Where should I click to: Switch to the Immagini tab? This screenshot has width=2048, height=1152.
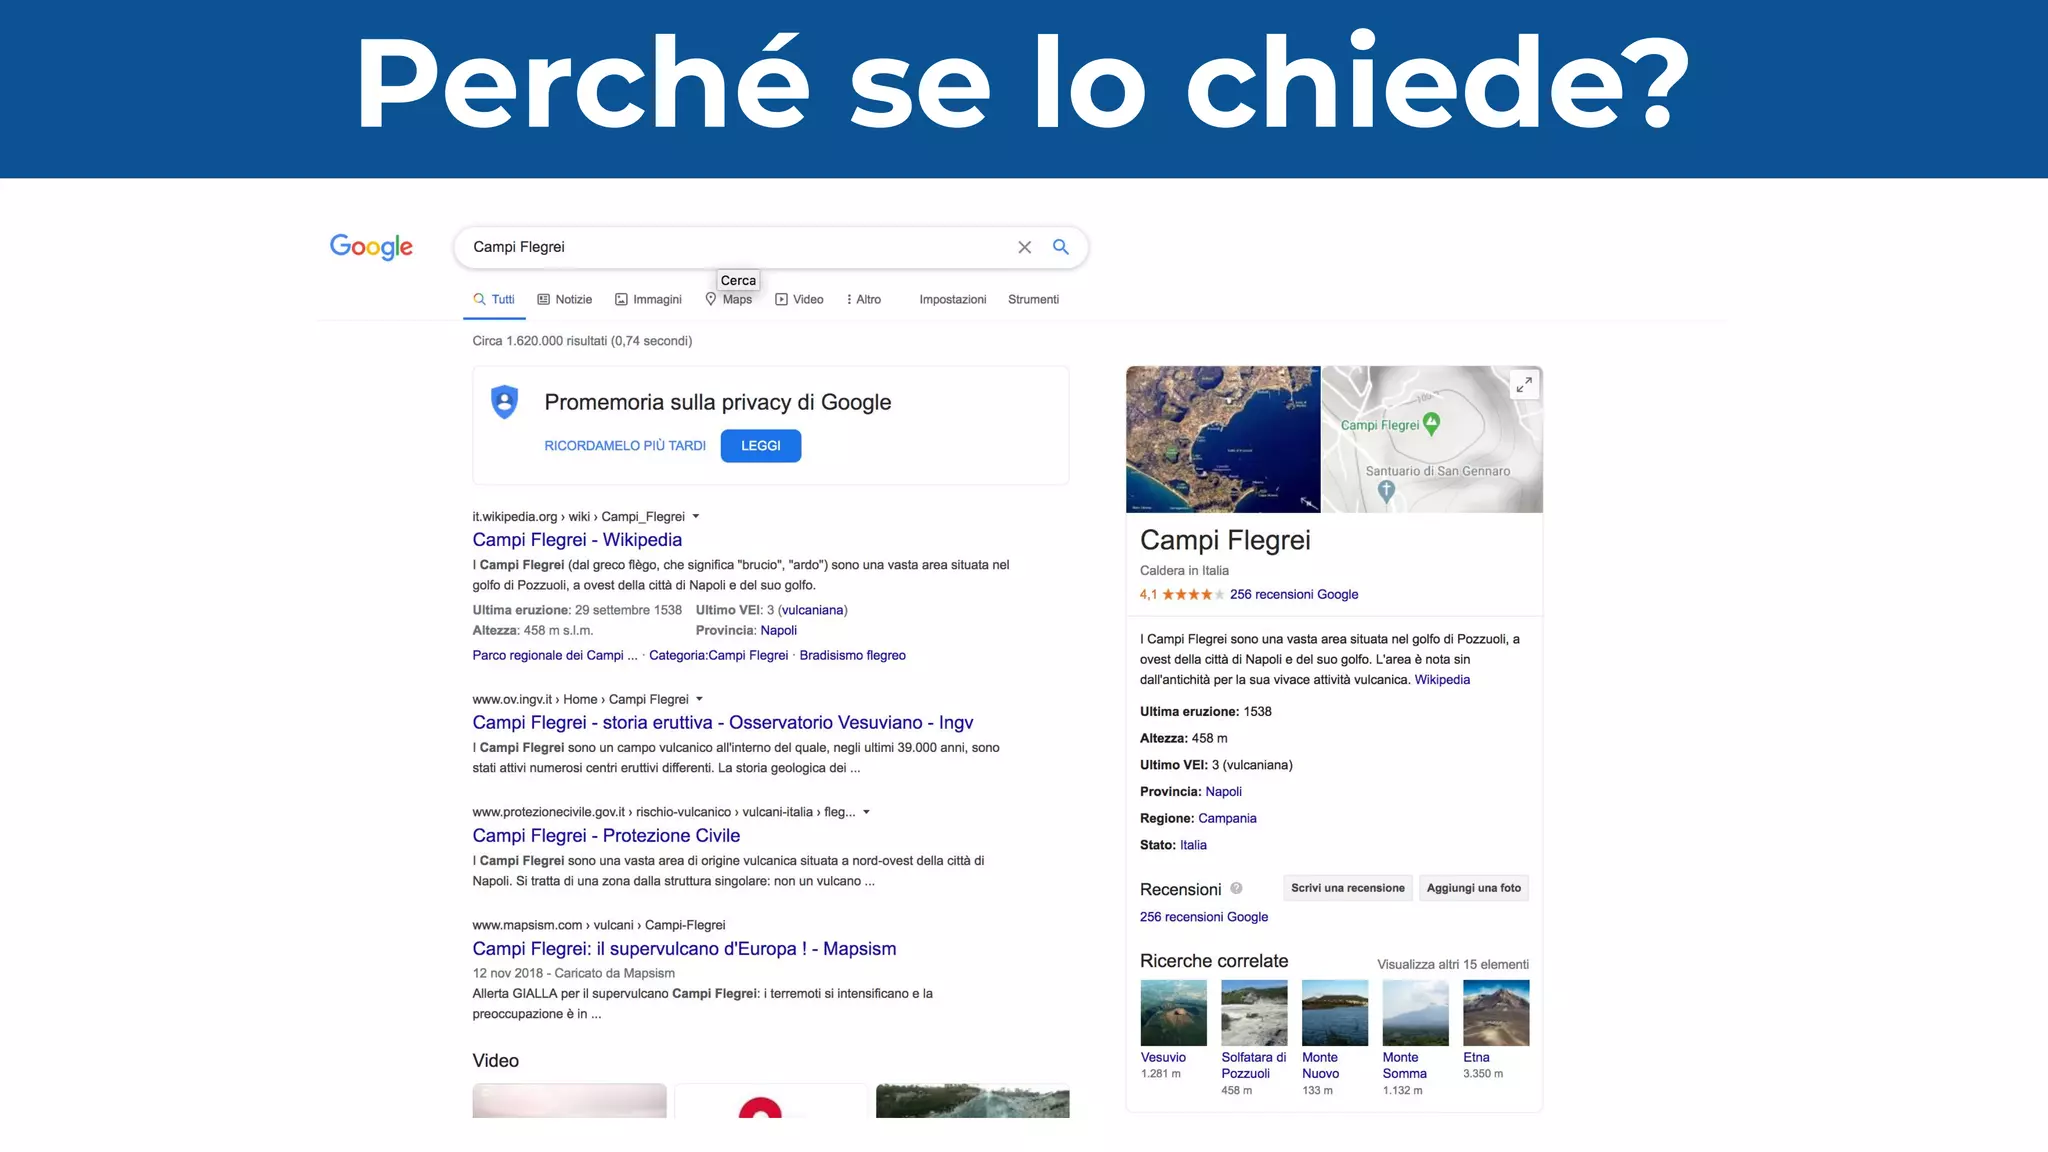648,299
